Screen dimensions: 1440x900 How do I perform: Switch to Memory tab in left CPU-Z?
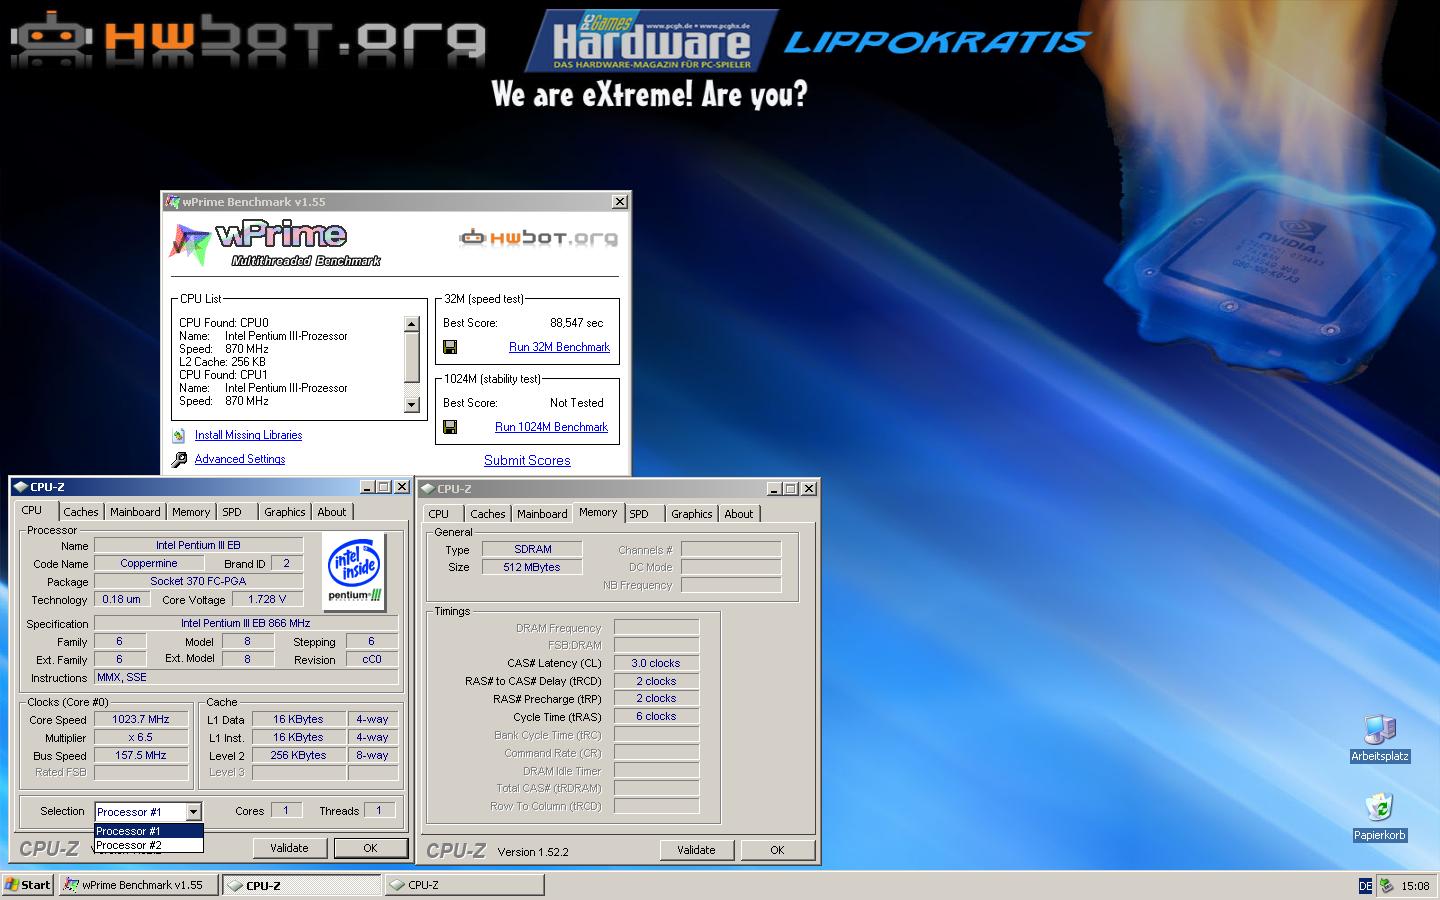[191, 512]
